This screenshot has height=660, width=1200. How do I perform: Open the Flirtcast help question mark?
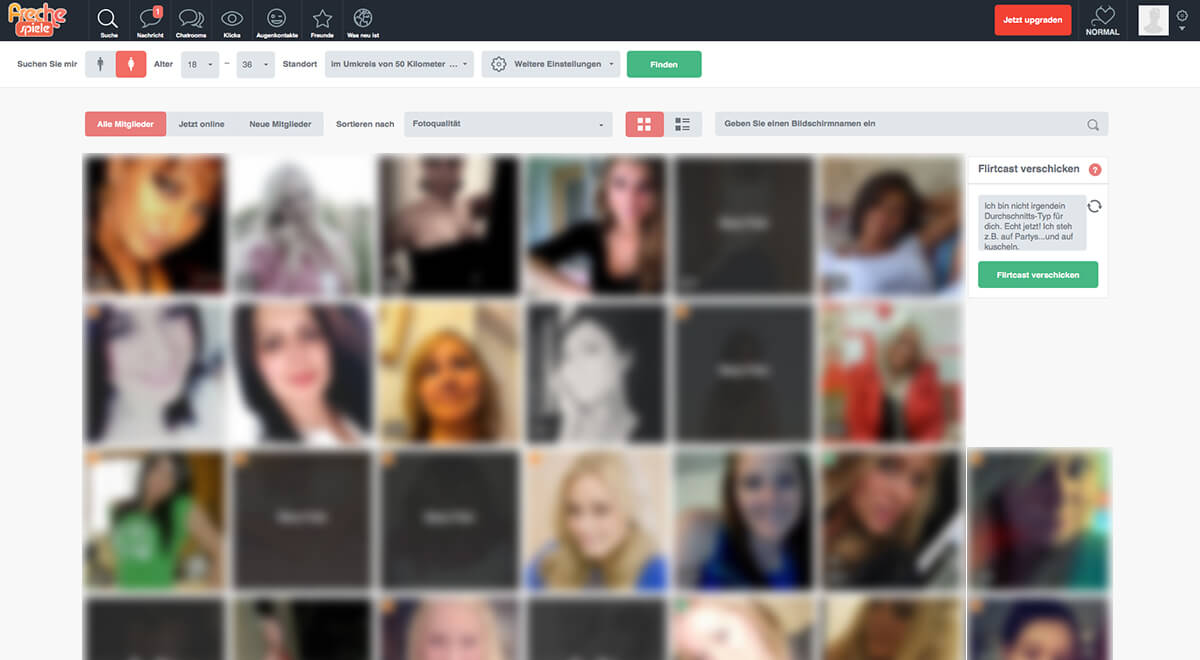point(1095,170)
